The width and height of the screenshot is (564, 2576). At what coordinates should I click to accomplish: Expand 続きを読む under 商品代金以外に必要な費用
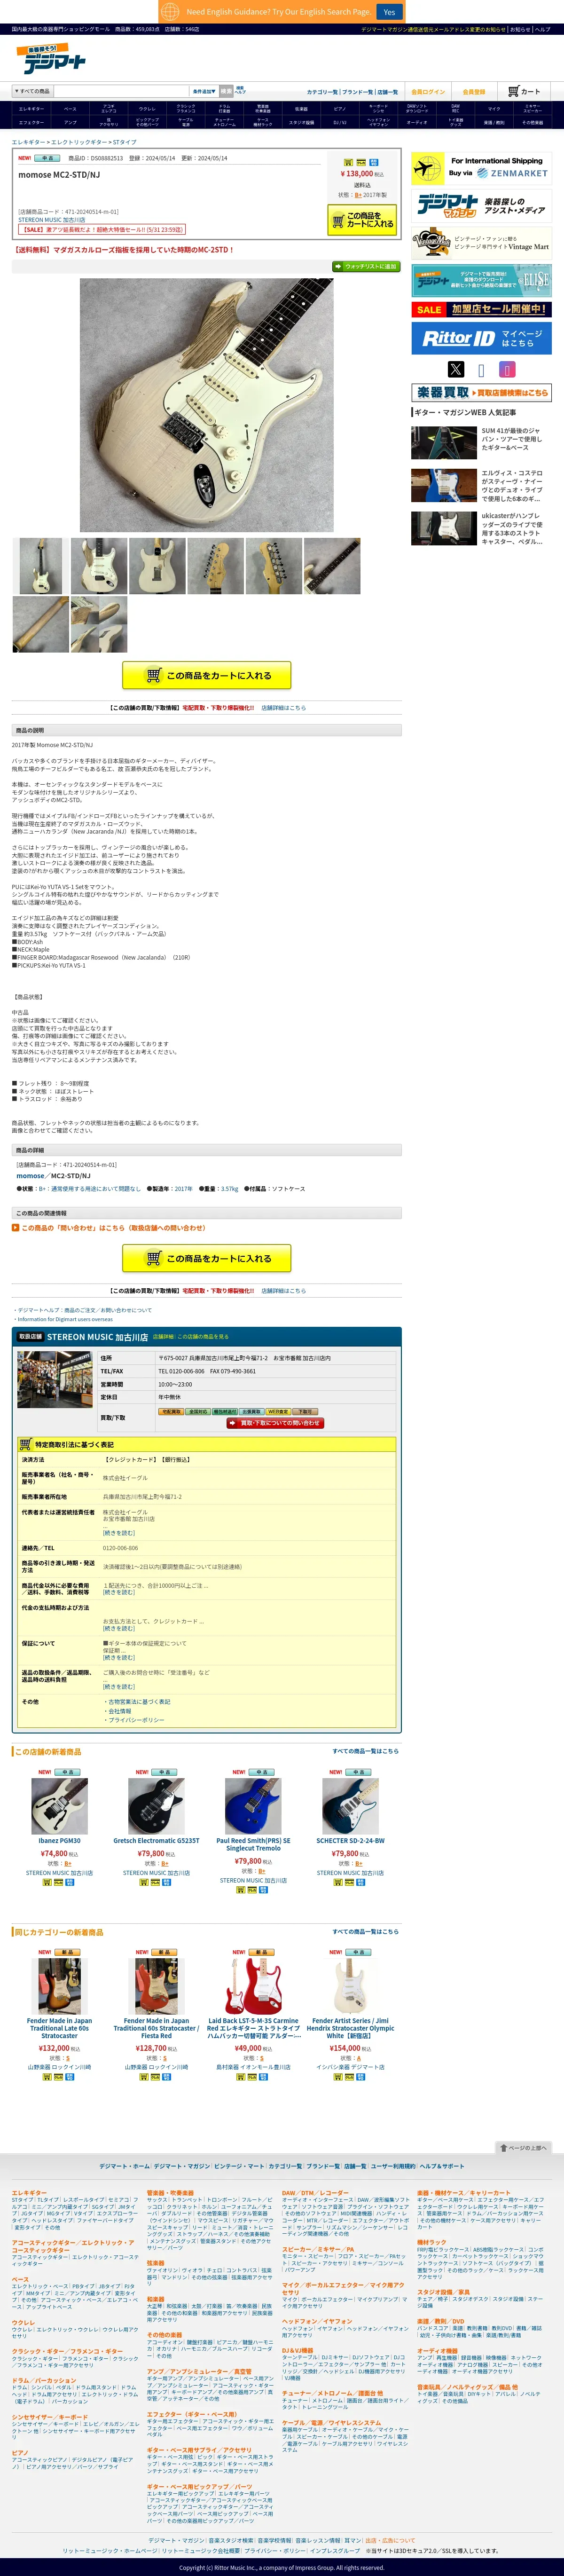tap(119, 1593)
